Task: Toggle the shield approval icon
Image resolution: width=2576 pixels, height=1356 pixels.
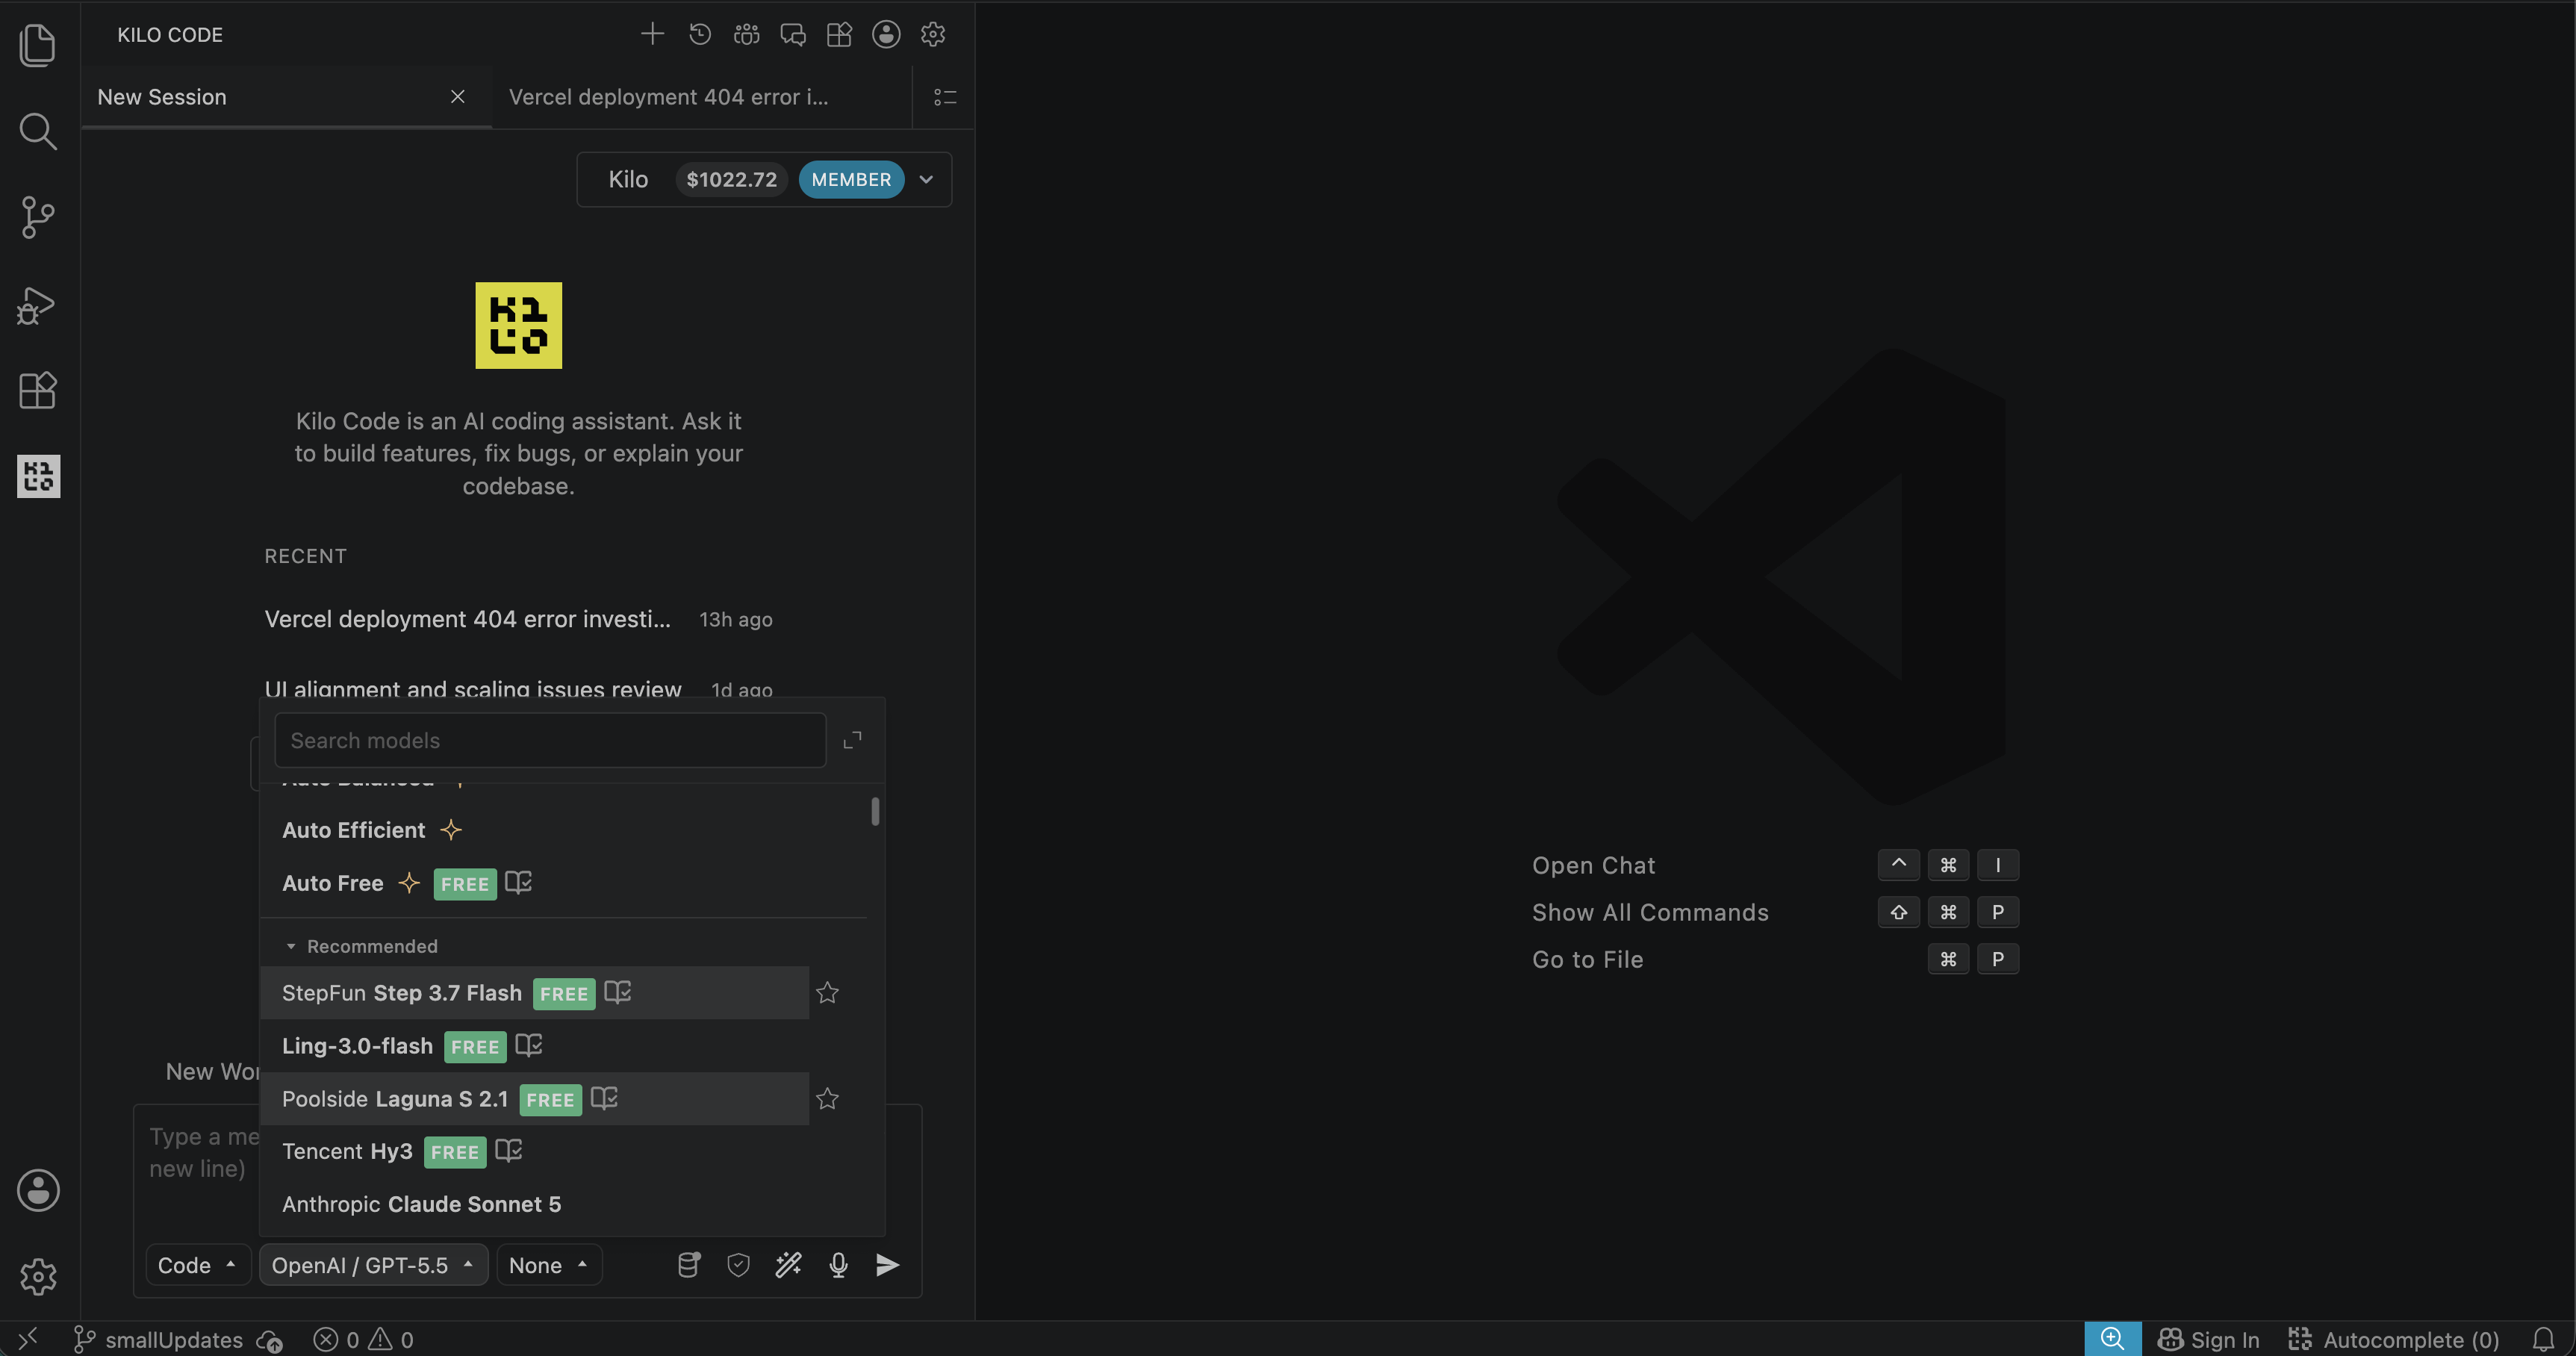Action: click(x=738, y=1265)
